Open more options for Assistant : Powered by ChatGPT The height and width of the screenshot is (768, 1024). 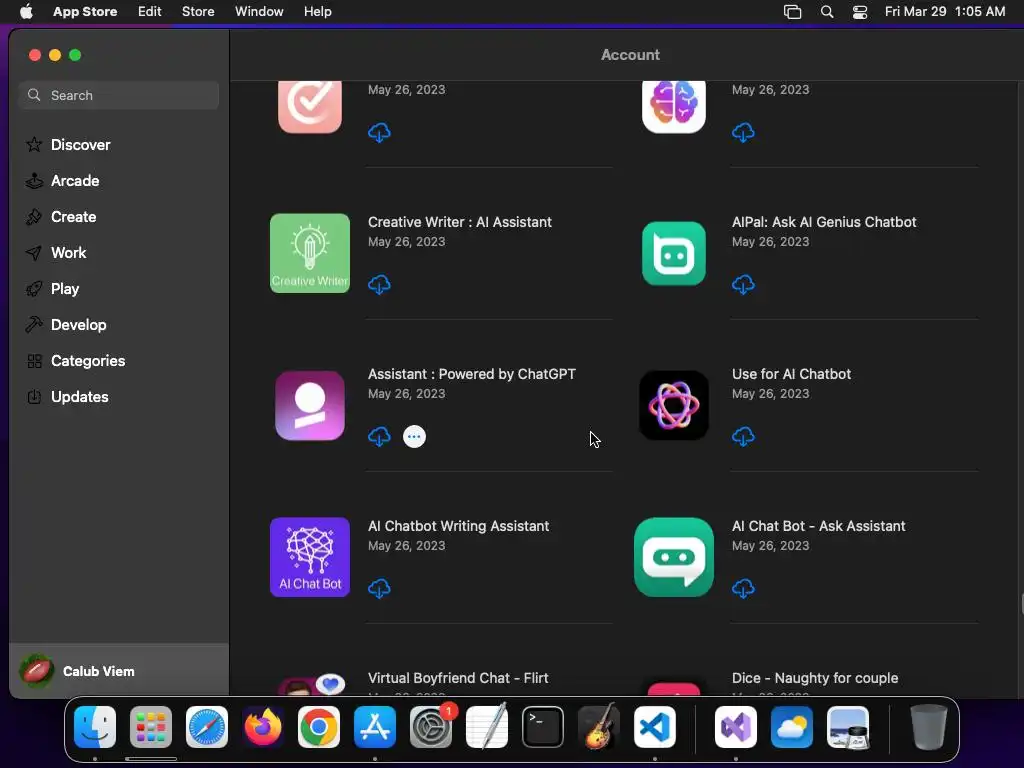point(414,436)
